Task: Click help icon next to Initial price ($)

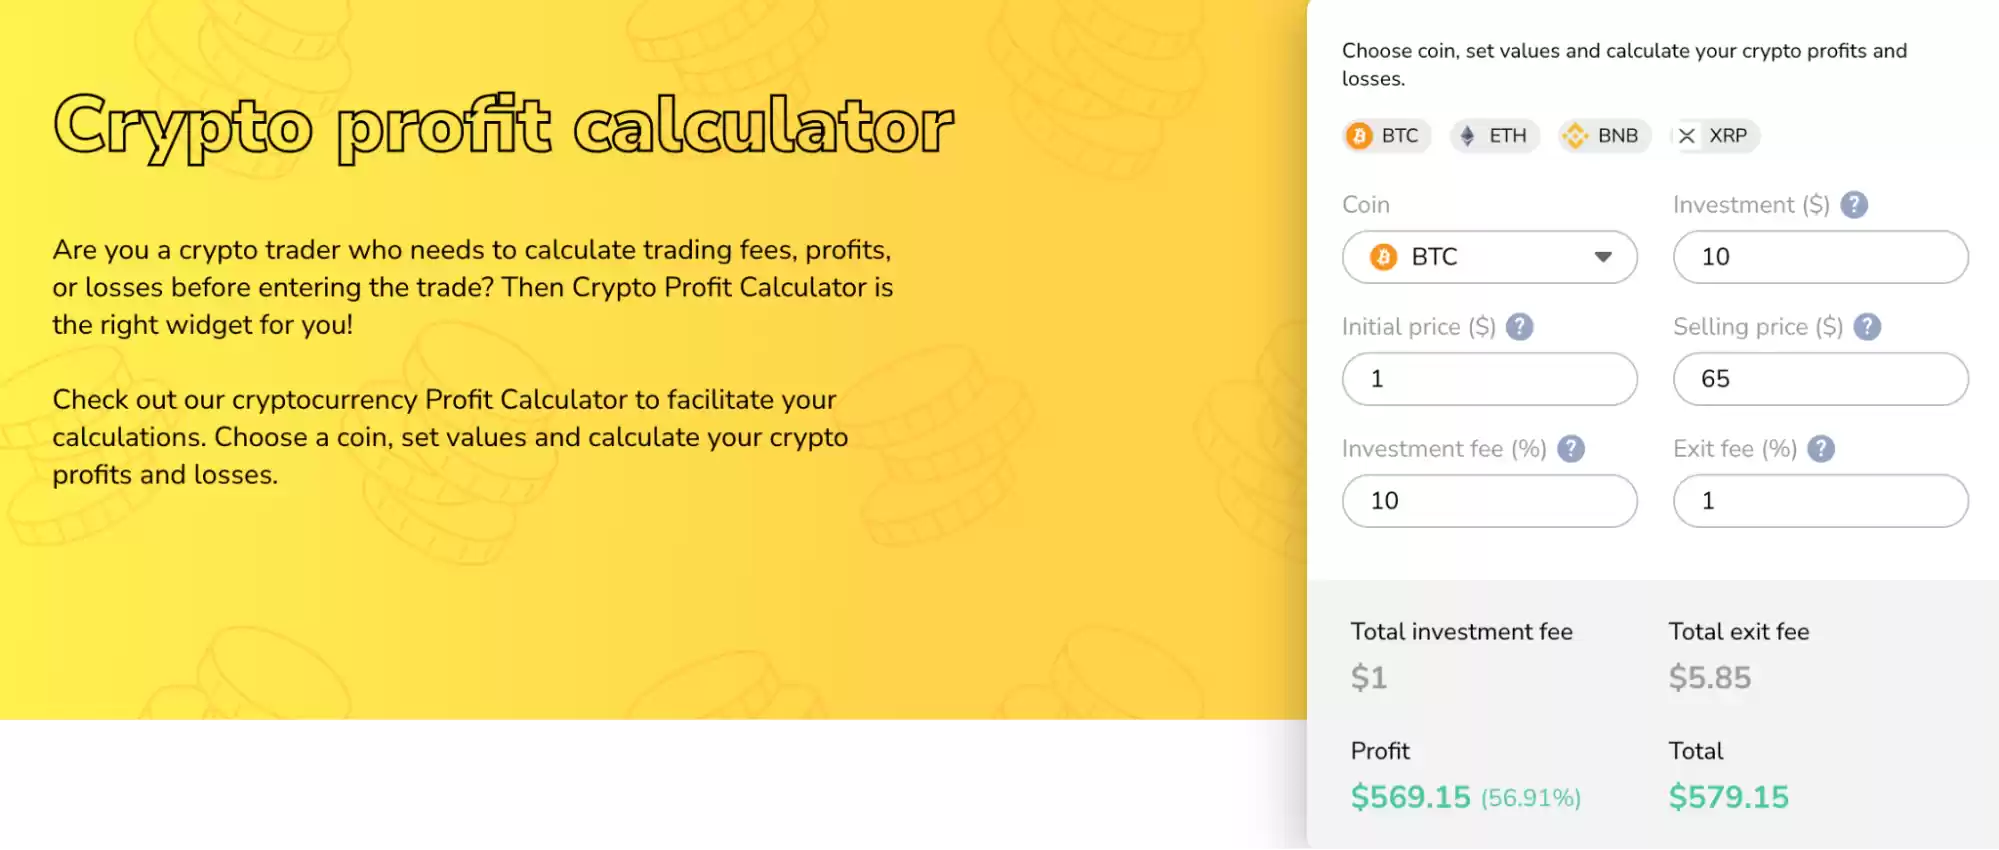Action: 1519,327
